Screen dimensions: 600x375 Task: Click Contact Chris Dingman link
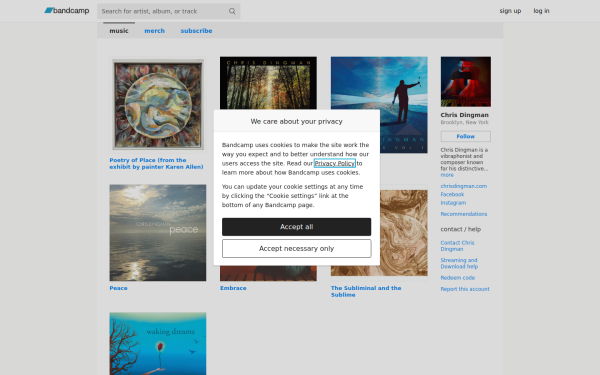[457, 246]
